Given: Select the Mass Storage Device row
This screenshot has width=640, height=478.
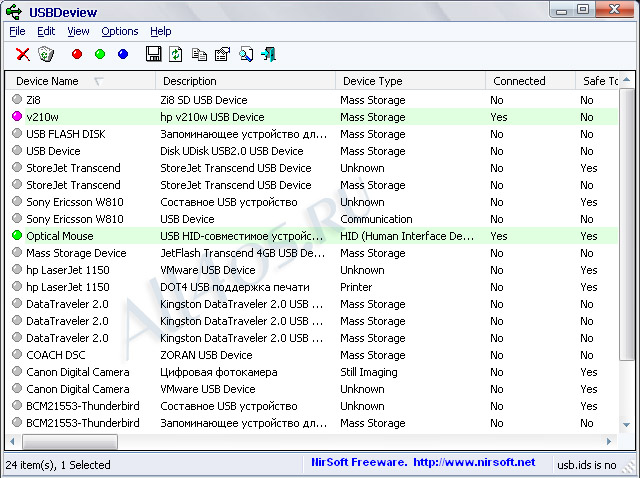Looking at the screenshot, I should click(x=313, y=253).
